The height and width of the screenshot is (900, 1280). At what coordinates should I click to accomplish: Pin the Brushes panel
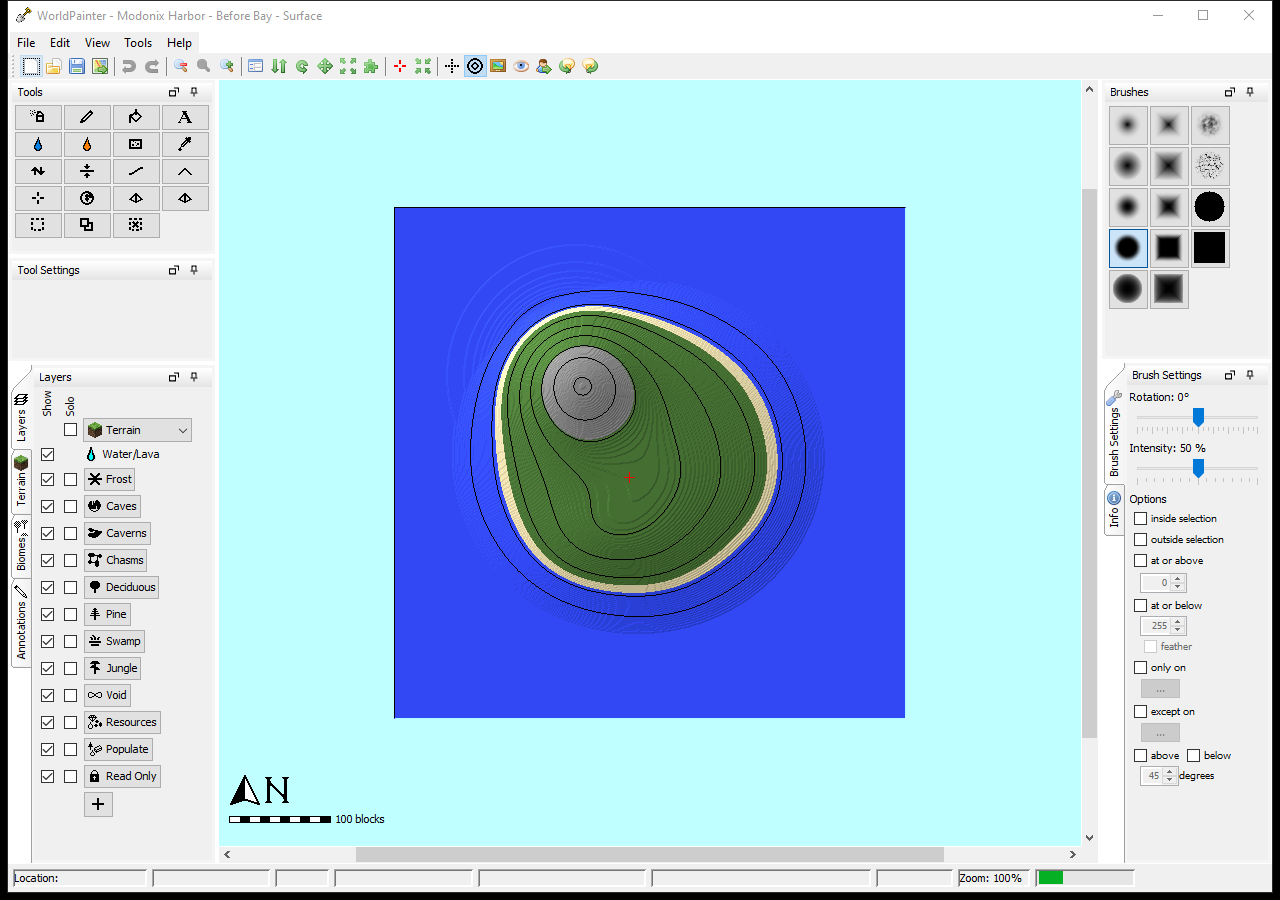coord(1250,92)
